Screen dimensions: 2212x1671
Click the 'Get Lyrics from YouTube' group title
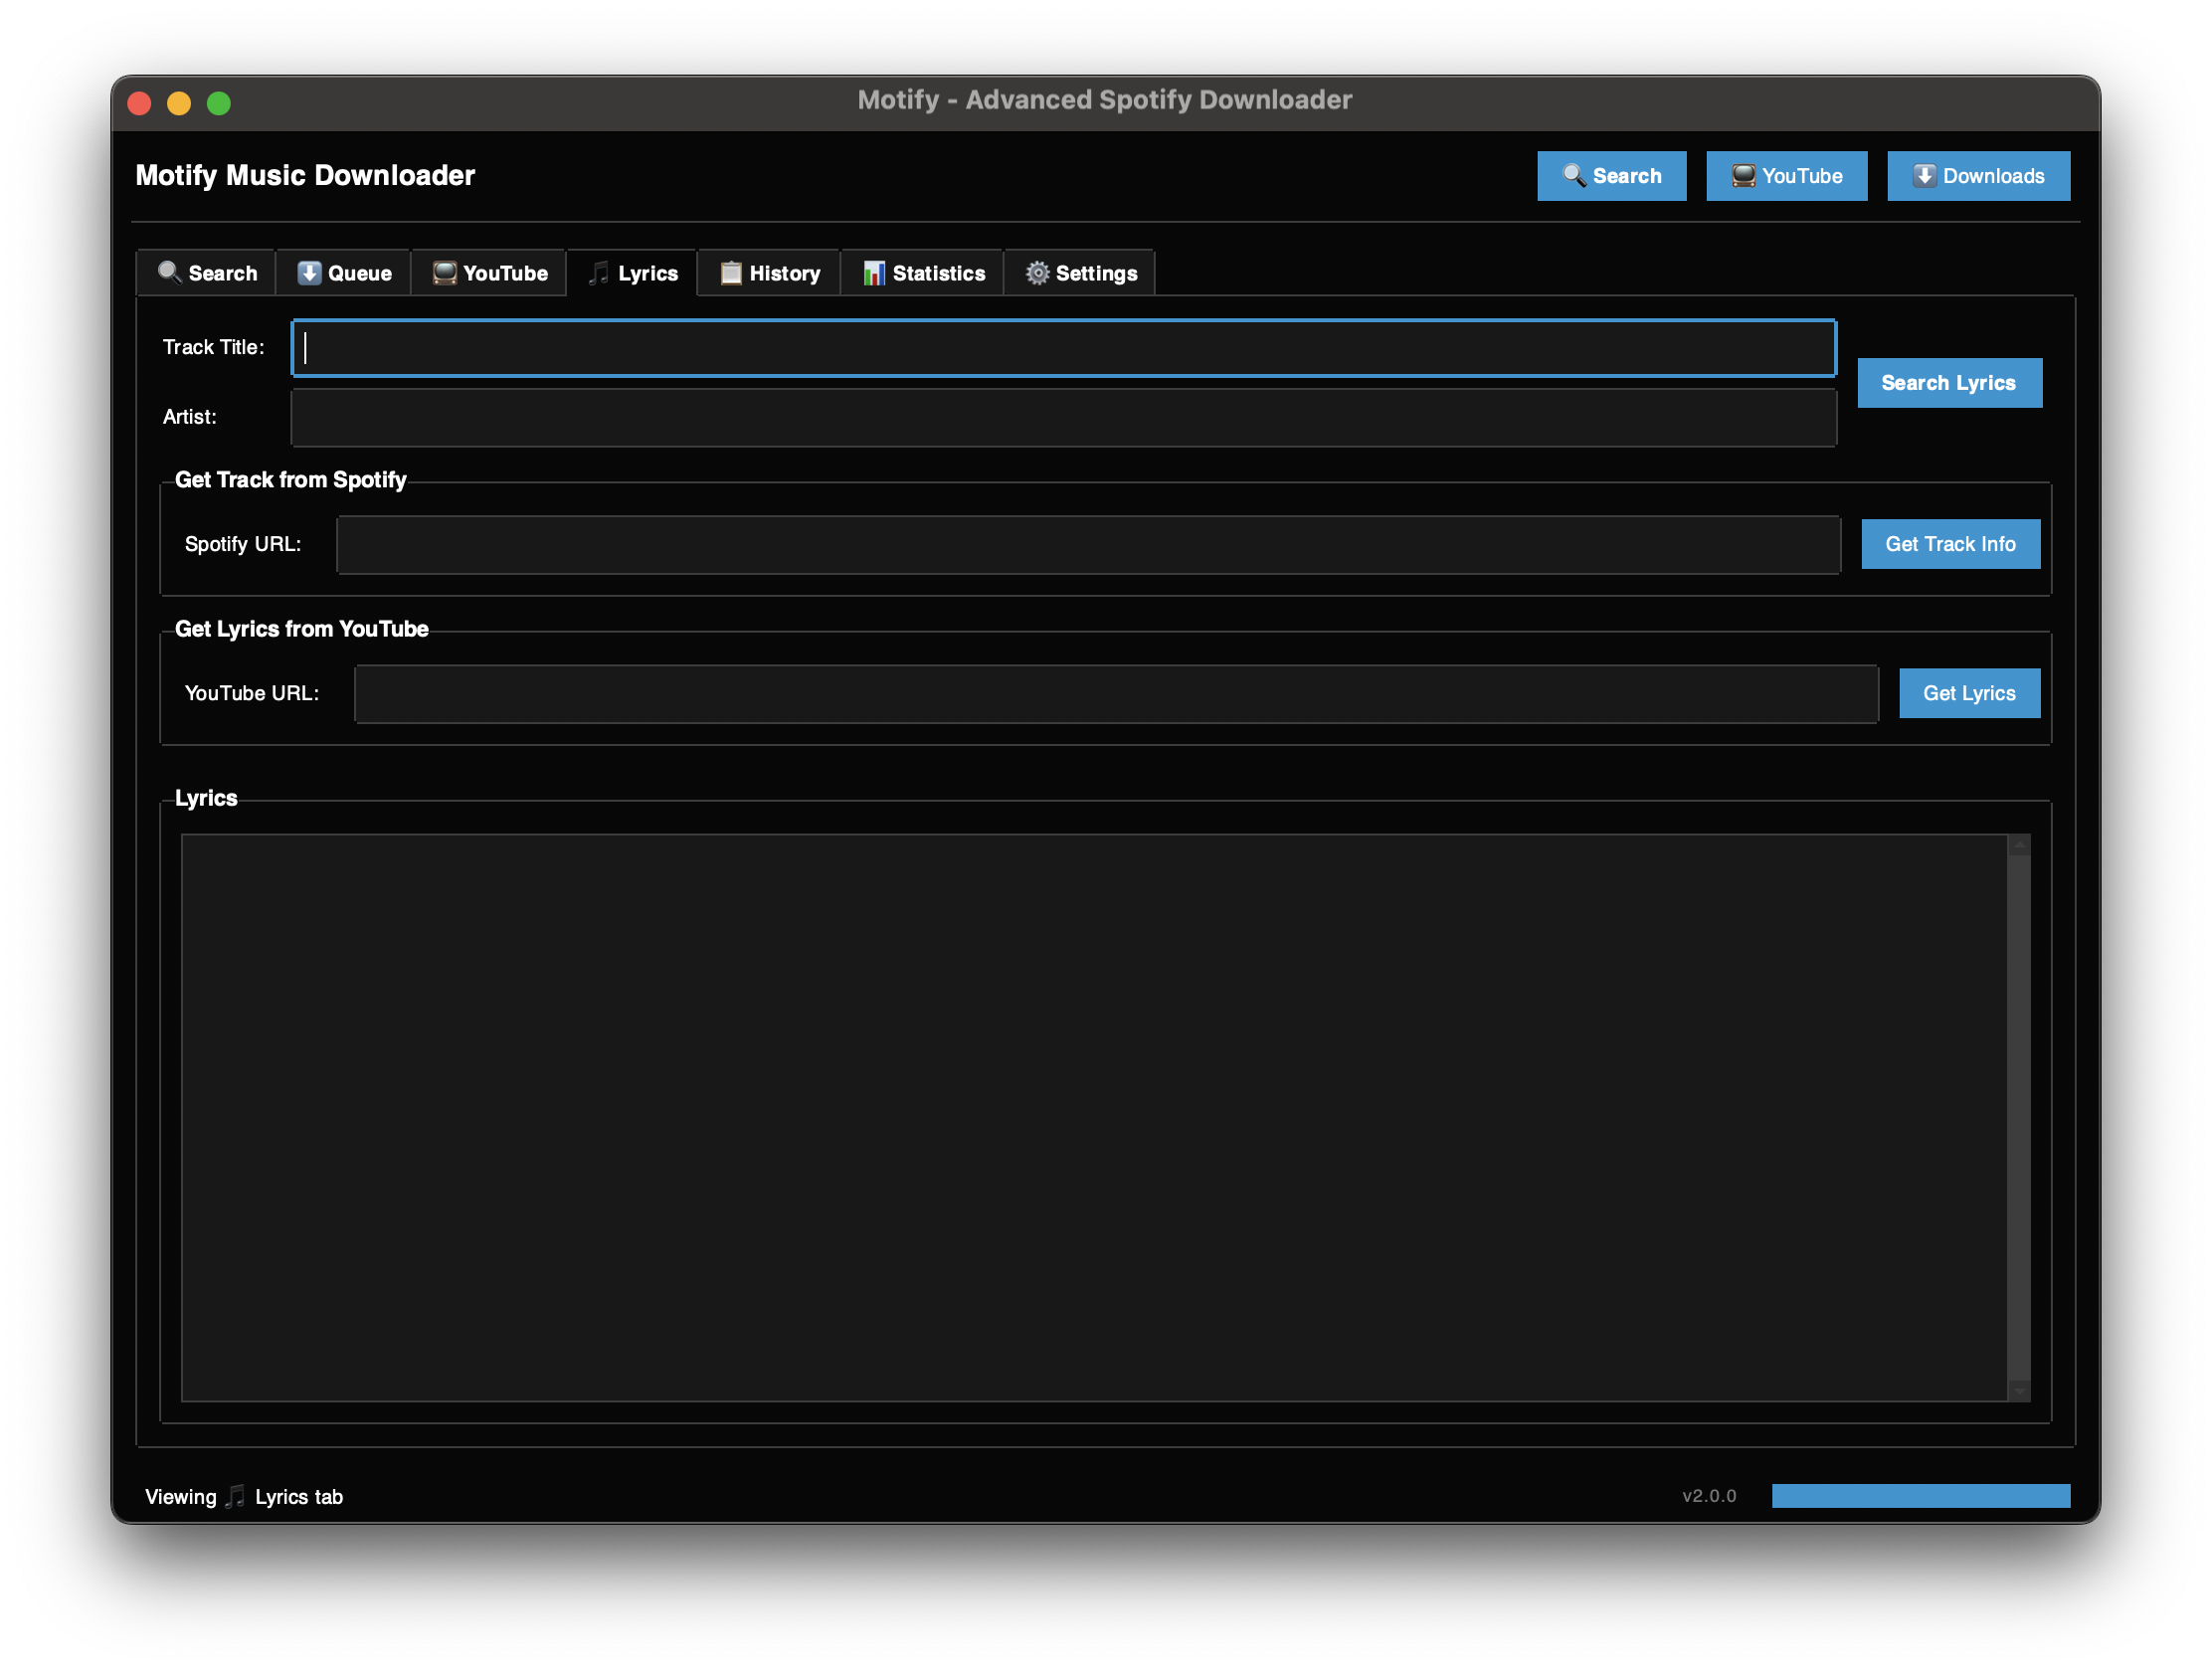302,629
